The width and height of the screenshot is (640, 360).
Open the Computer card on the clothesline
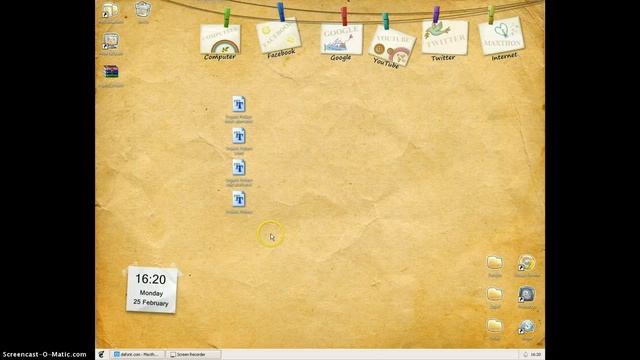click(x=220, y=39)
